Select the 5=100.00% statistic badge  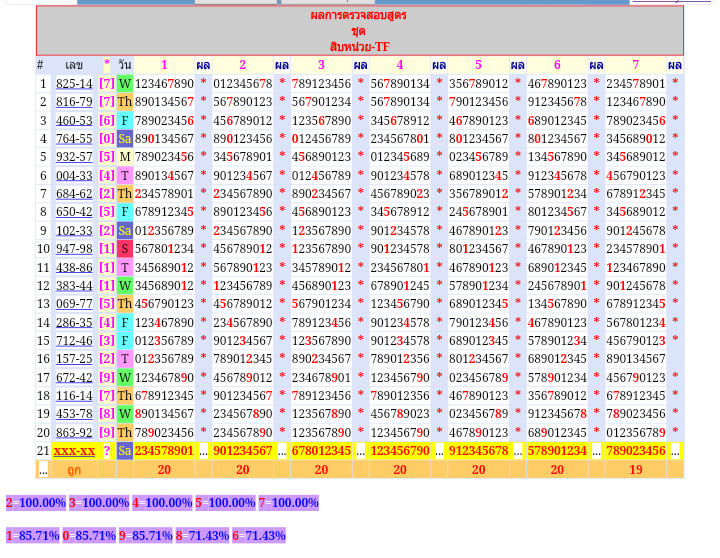click(x=225, y=502)
